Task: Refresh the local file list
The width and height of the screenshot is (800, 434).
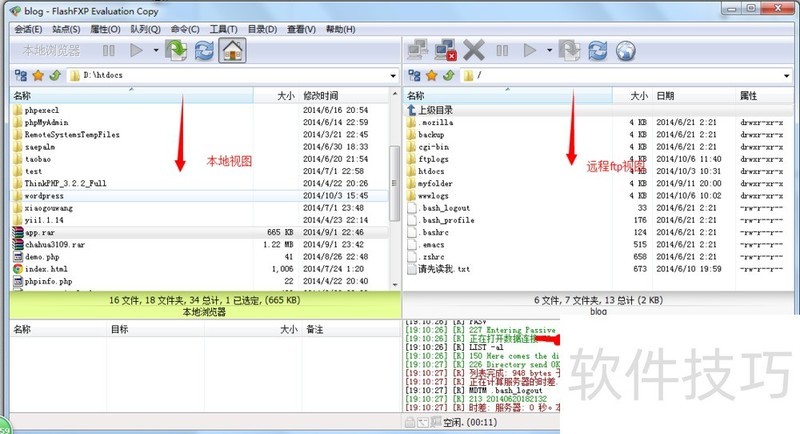Action: coord(204,50)
